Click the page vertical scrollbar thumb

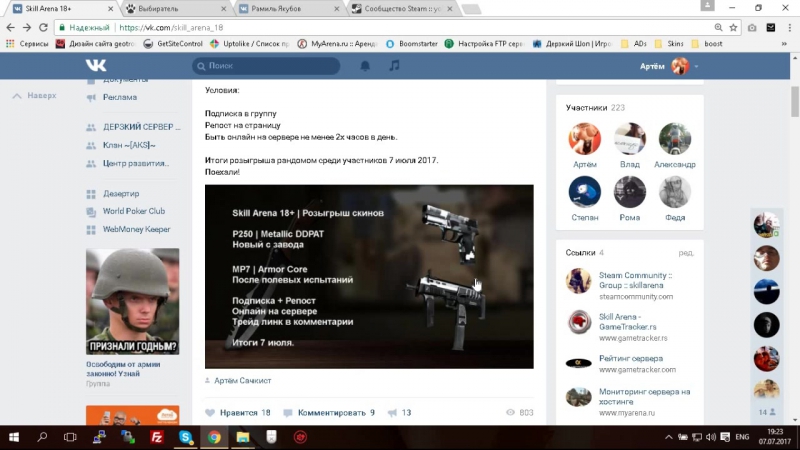pyautogui.click(x=795, y=102)
